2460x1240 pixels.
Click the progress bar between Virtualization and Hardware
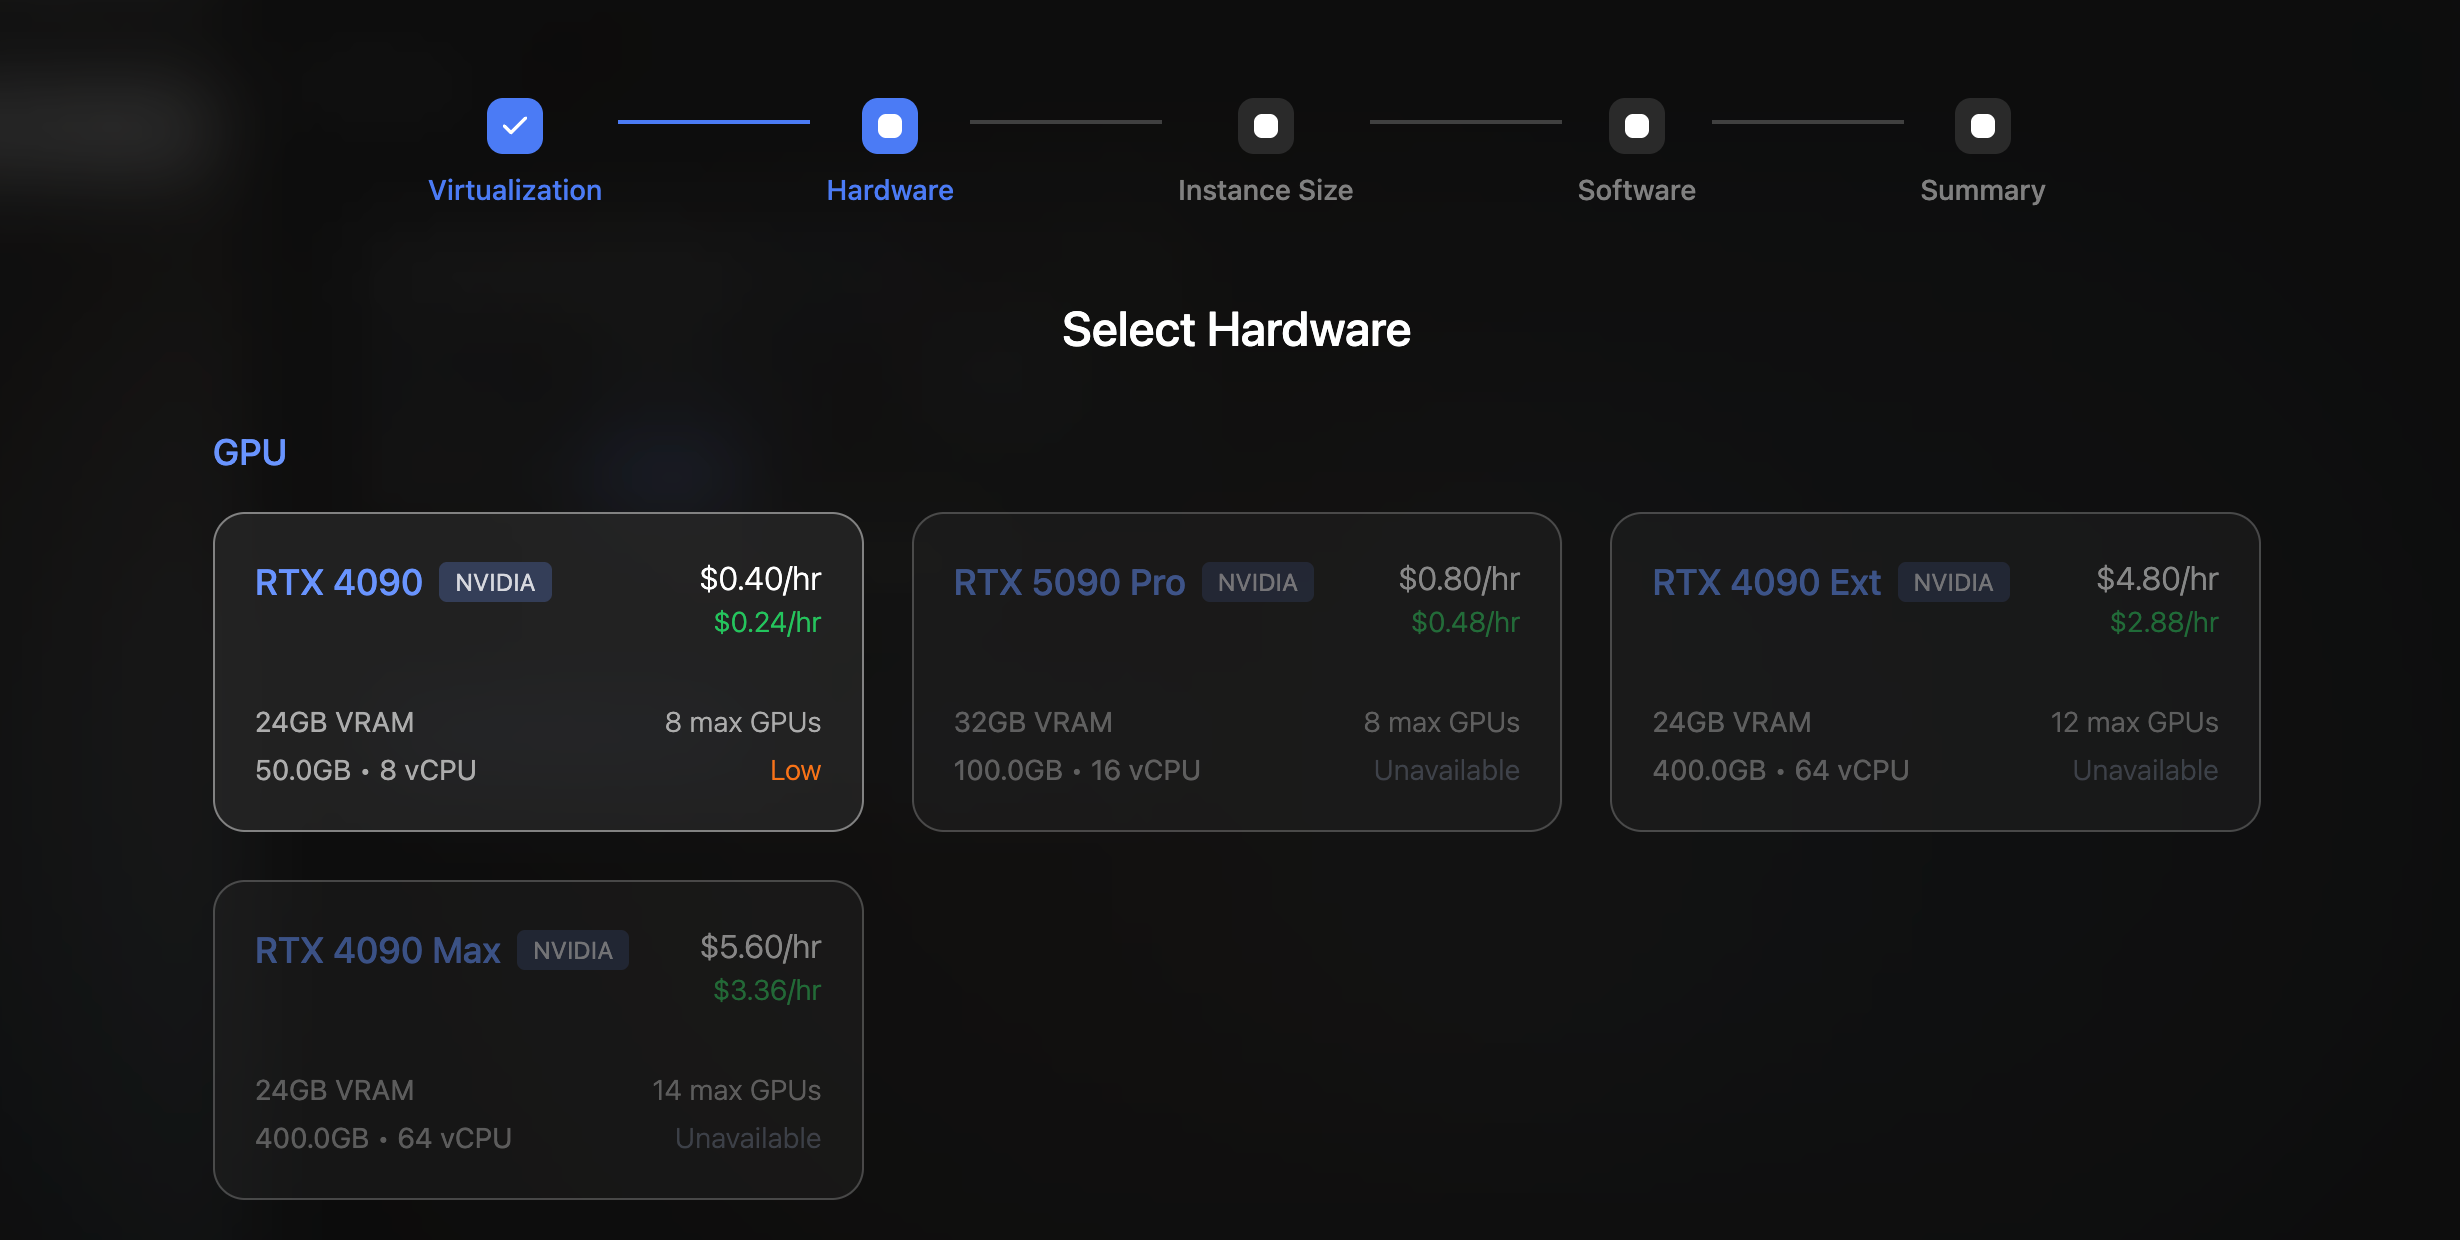[x=712, y=123]
